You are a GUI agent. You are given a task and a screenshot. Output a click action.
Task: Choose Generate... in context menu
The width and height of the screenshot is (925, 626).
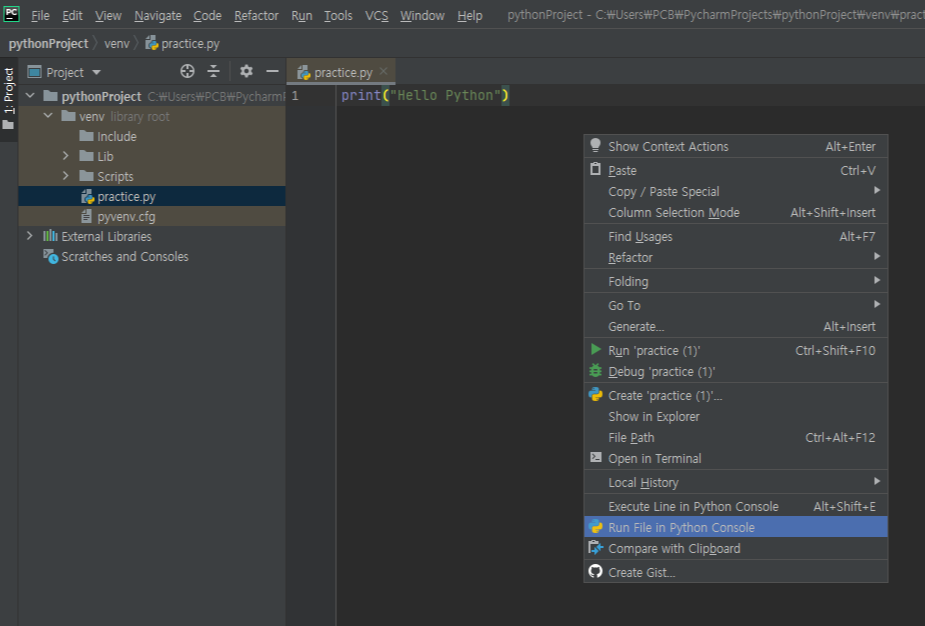736,326
